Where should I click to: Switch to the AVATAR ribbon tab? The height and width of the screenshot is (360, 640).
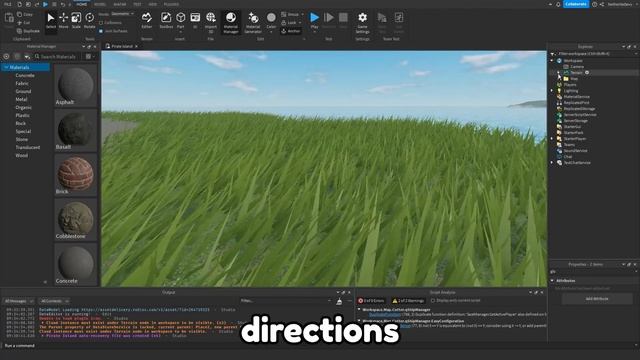(x=120, y=4)
